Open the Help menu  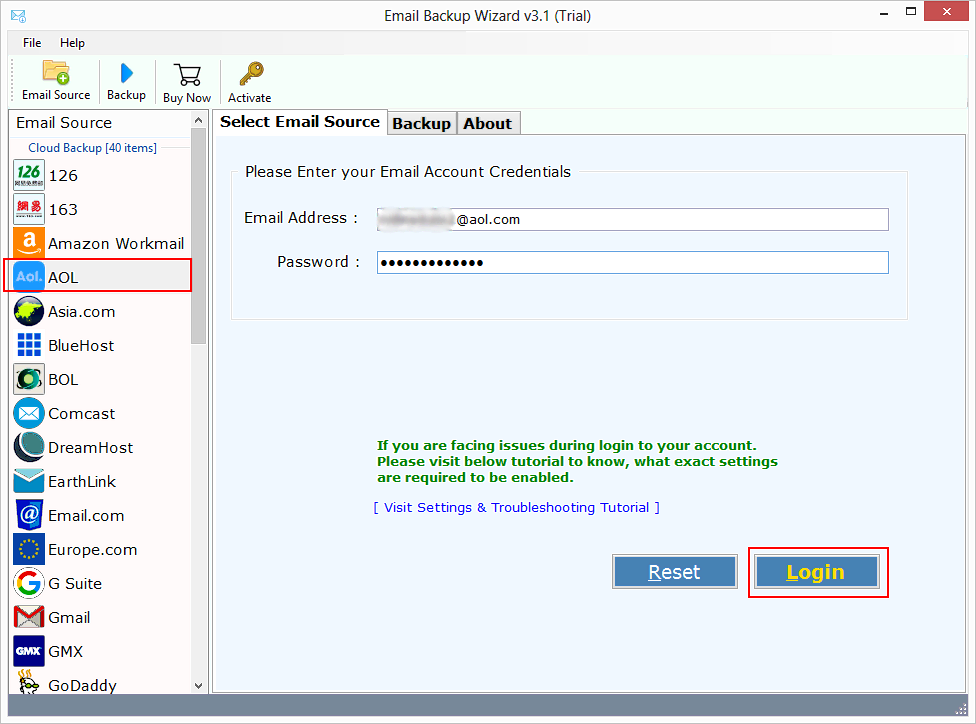[x=72, y=42]
